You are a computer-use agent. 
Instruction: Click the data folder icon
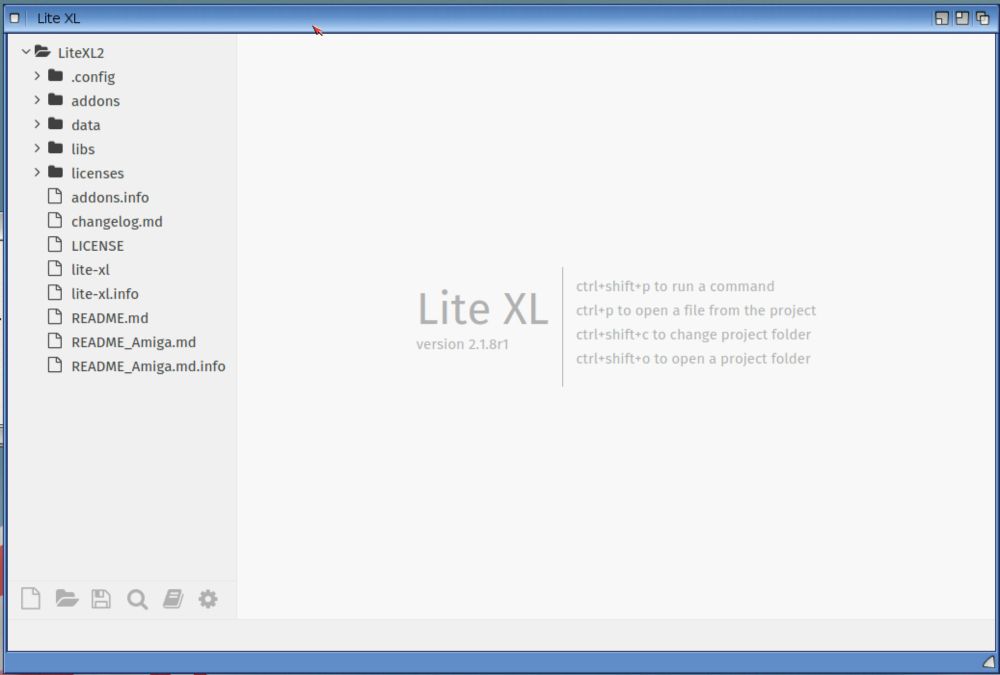[55, 124]
